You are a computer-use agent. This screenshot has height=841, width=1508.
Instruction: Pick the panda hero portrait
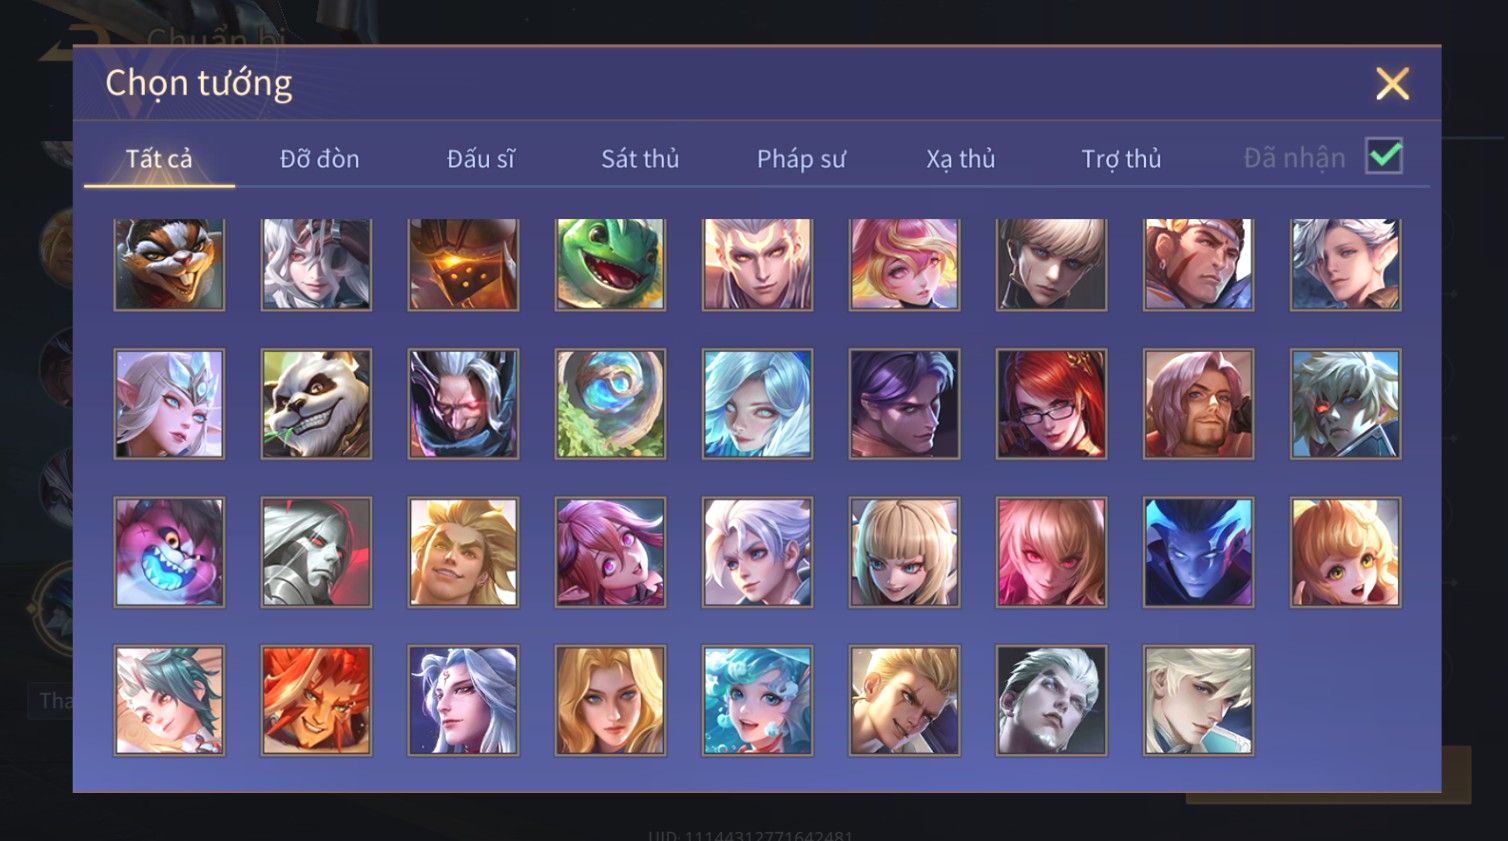pyautogui.click(x=316, y=404)
